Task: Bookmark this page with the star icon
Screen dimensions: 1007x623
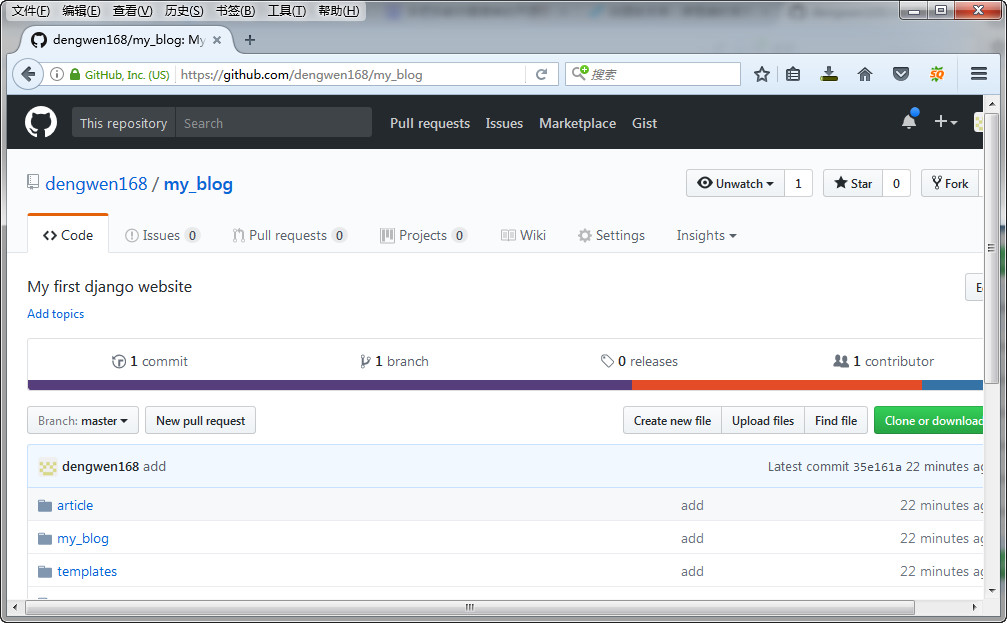Action: click(762, 75)
